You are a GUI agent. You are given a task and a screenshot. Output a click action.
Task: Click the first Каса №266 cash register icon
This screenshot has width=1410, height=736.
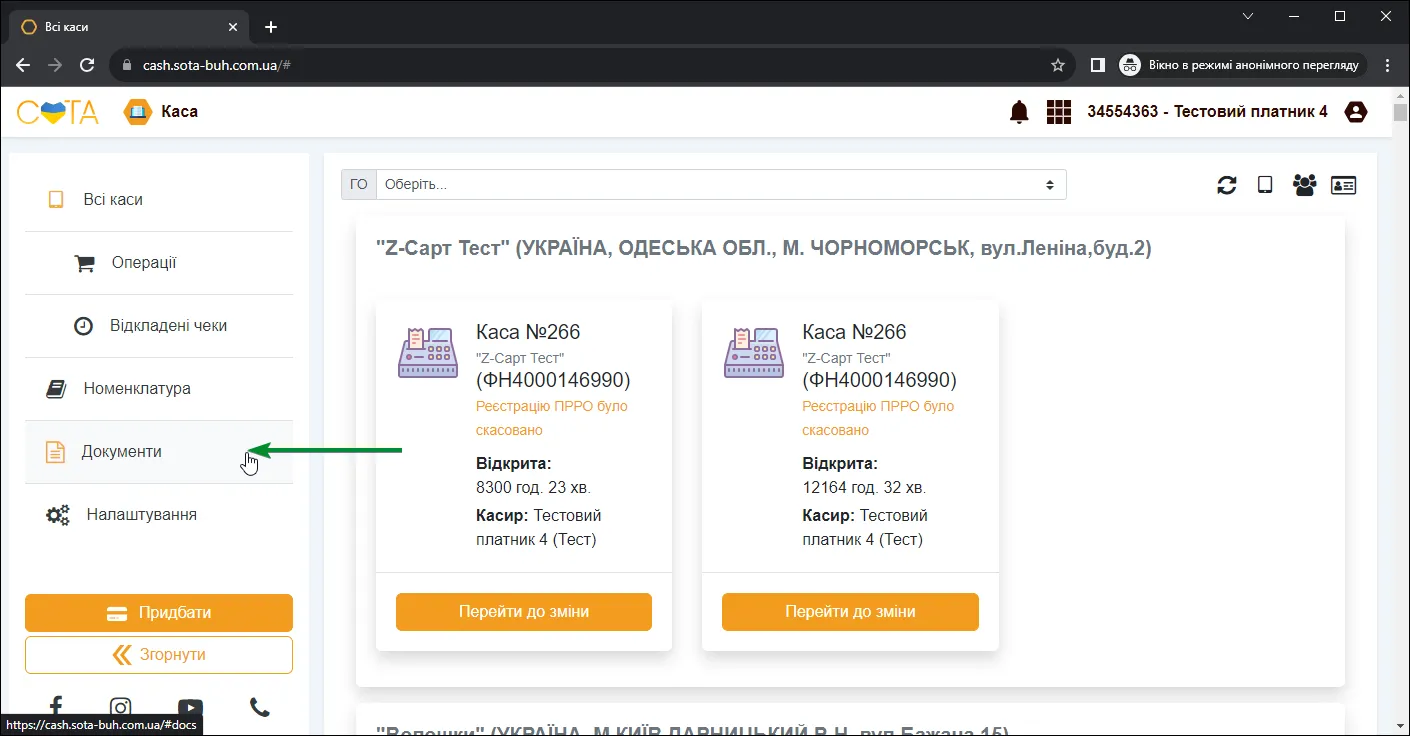point(428,353)
